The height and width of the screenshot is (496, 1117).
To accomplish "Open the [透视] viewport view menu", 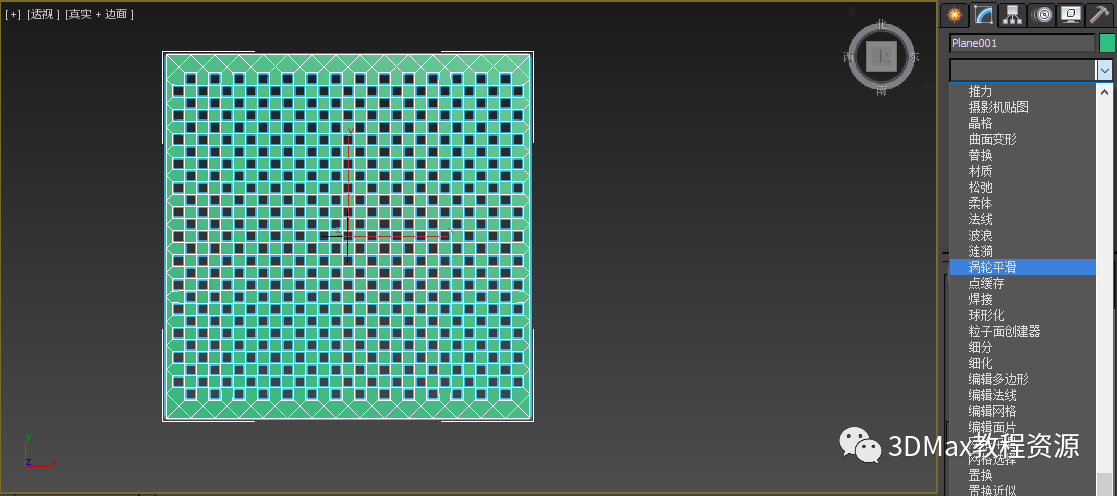I will click(x=43, y=14).
